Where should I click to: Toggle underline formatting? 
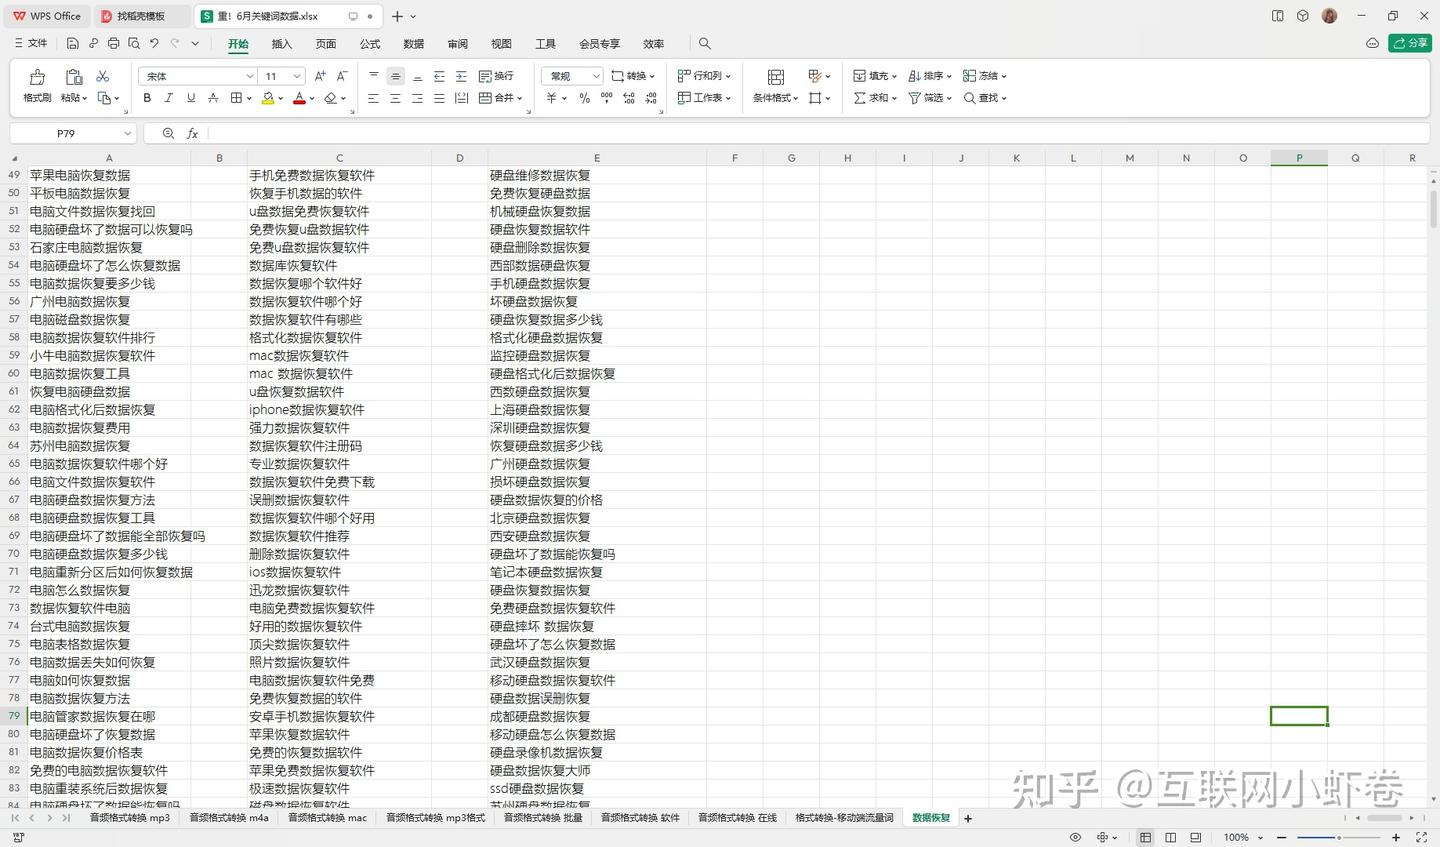click(190, 97)
